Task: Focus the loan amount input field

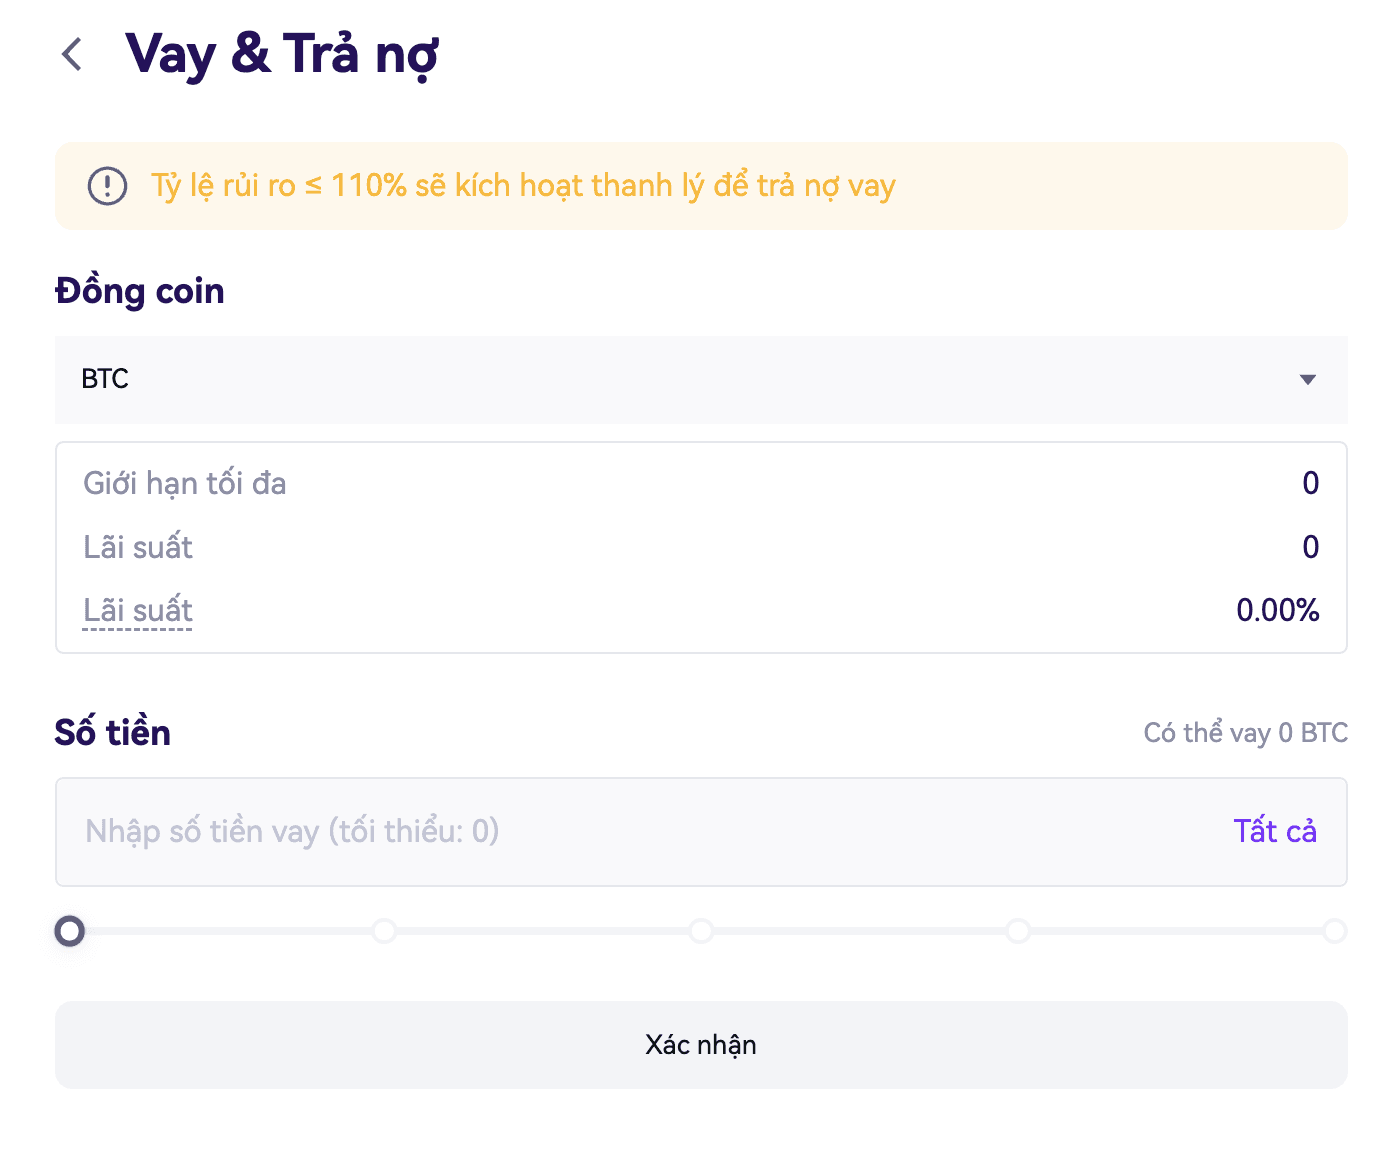Action: 640,832
